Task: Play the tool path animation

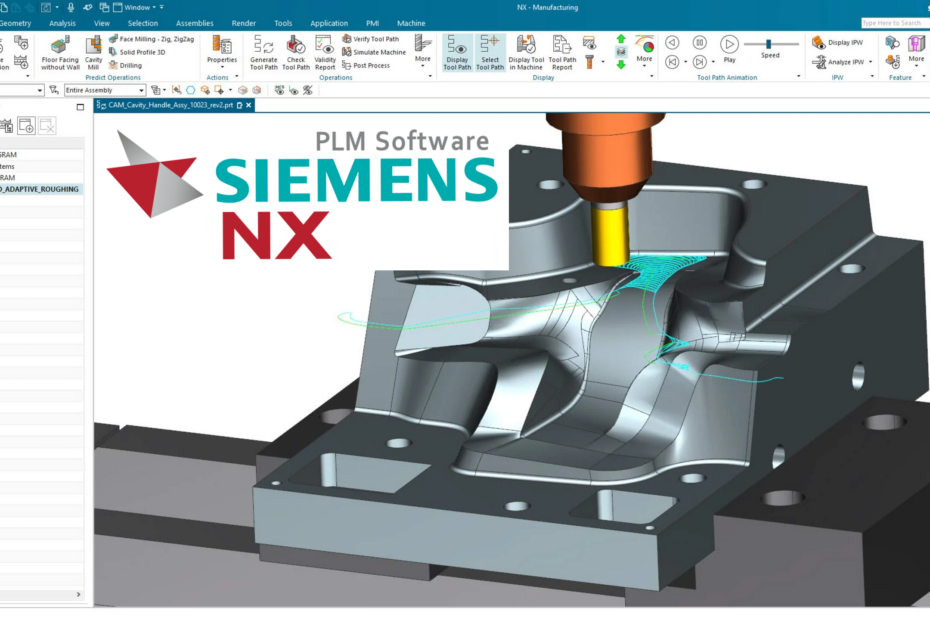Action: tap(730, 44)
